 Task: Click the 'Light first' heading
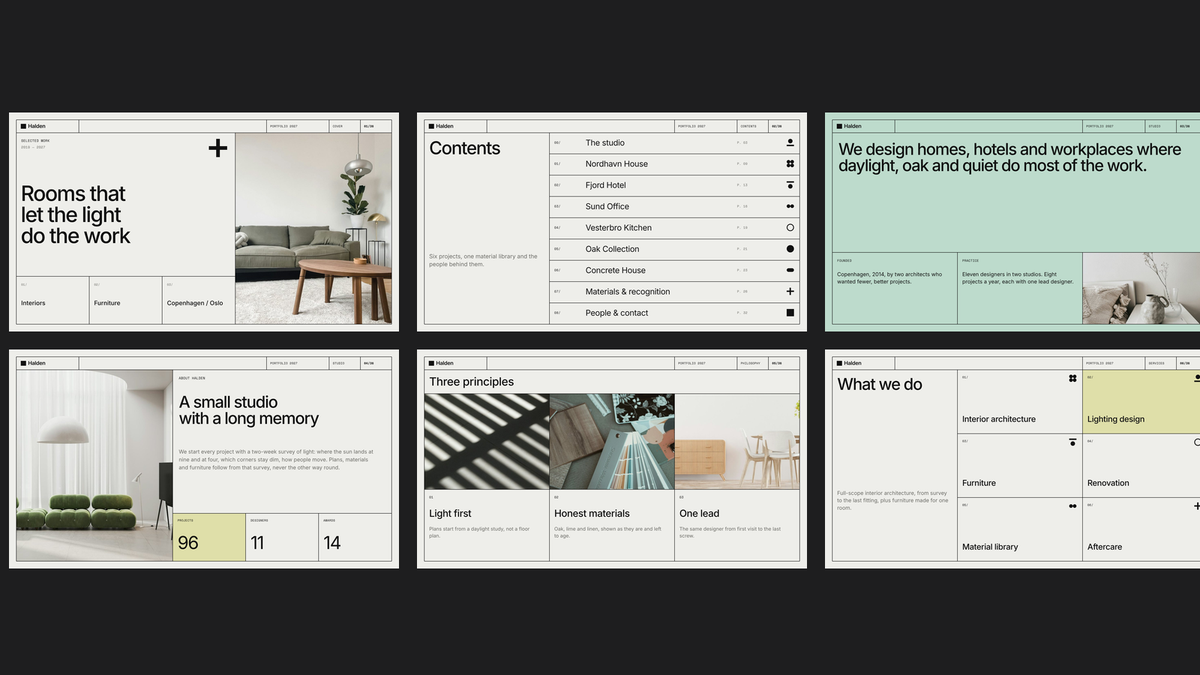(450, 514)
